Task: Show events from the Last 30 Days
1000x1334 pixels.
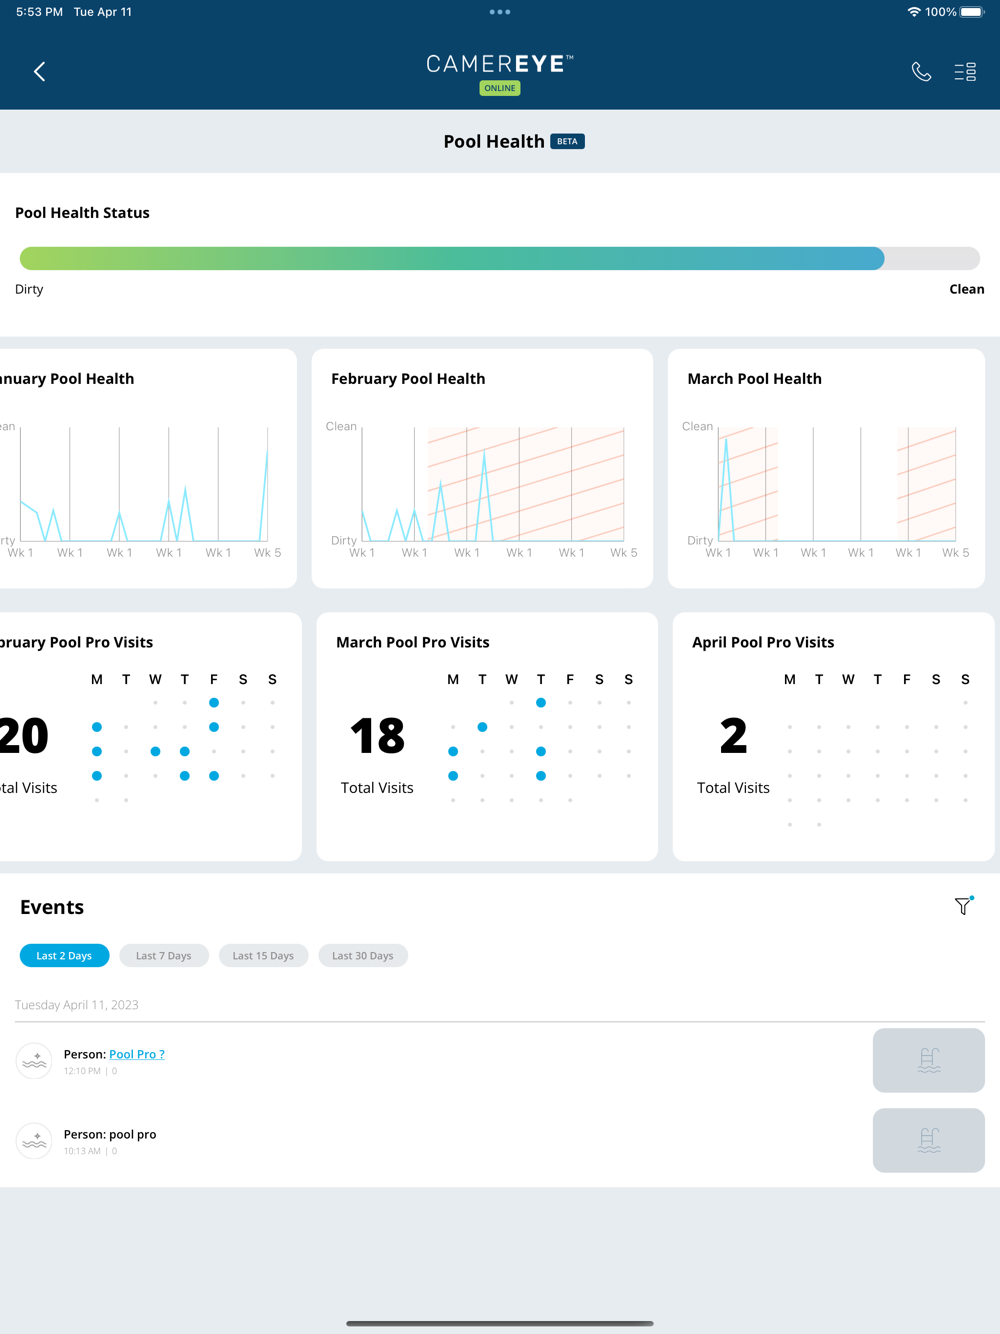Action: [x=363, y=955]
